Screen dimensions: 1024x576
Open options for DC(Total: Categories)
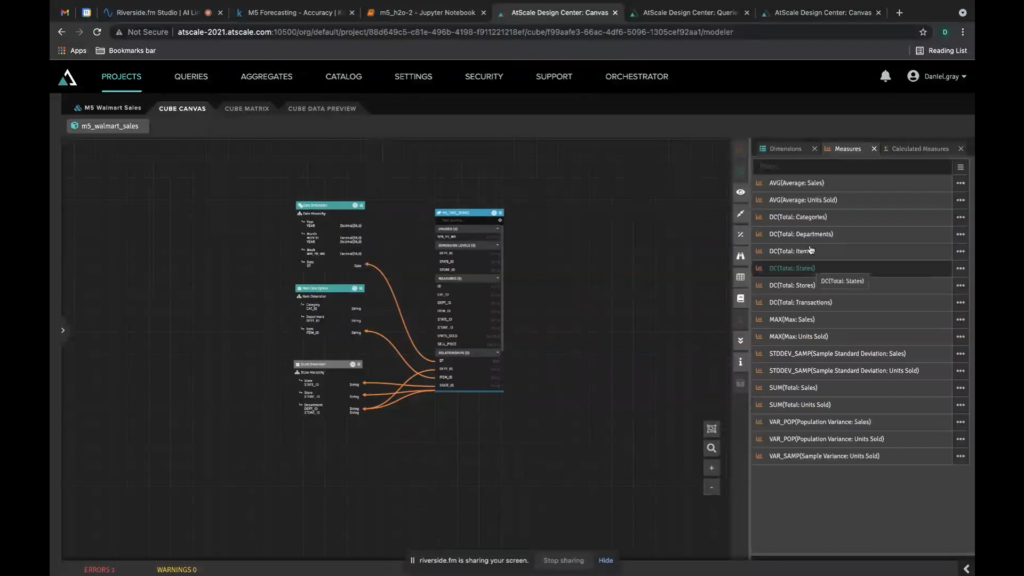(960, 217)
